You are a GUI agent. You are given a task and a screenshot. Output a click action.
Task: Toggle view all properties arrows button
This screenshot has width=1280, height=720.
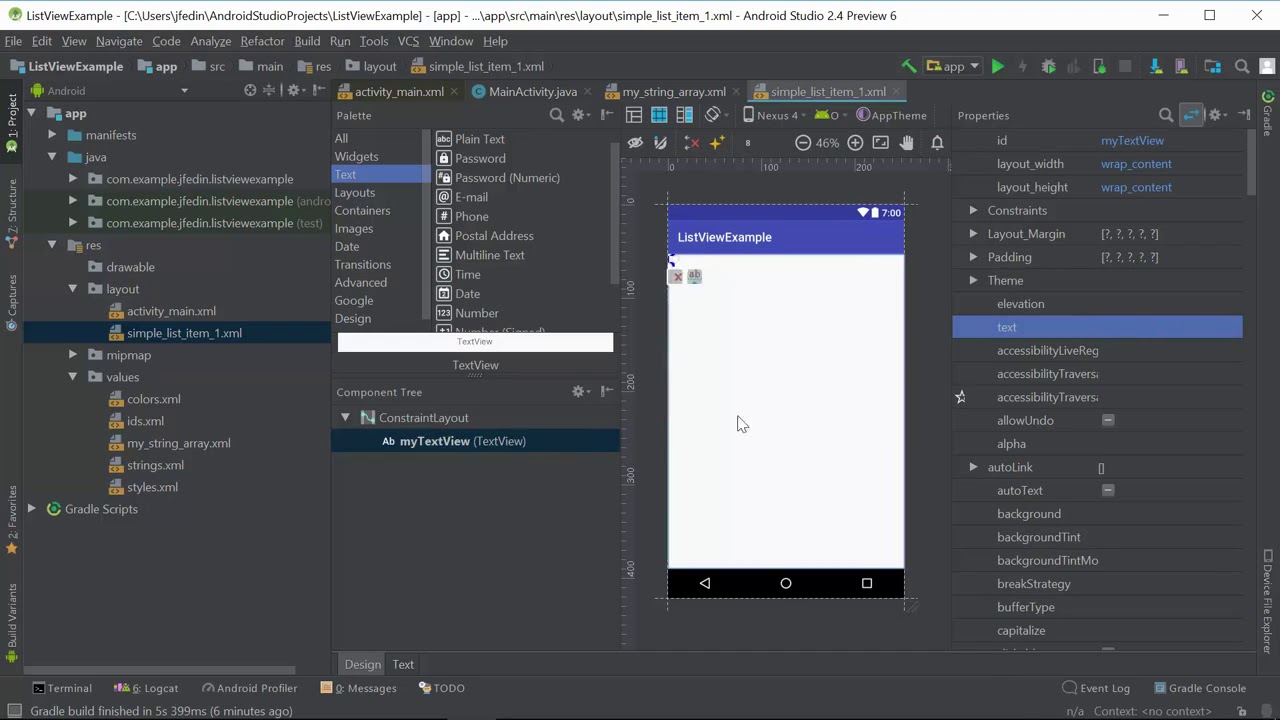coord(1191,115)
